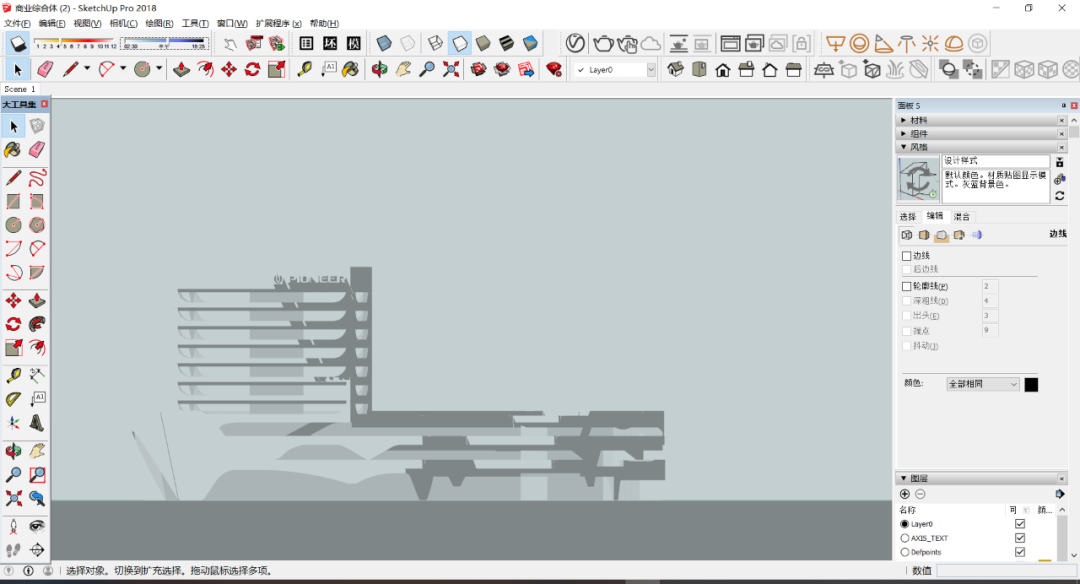
Task: Set Defpoints as active layer
Action: pyautogui.click(x=905, y=552)
